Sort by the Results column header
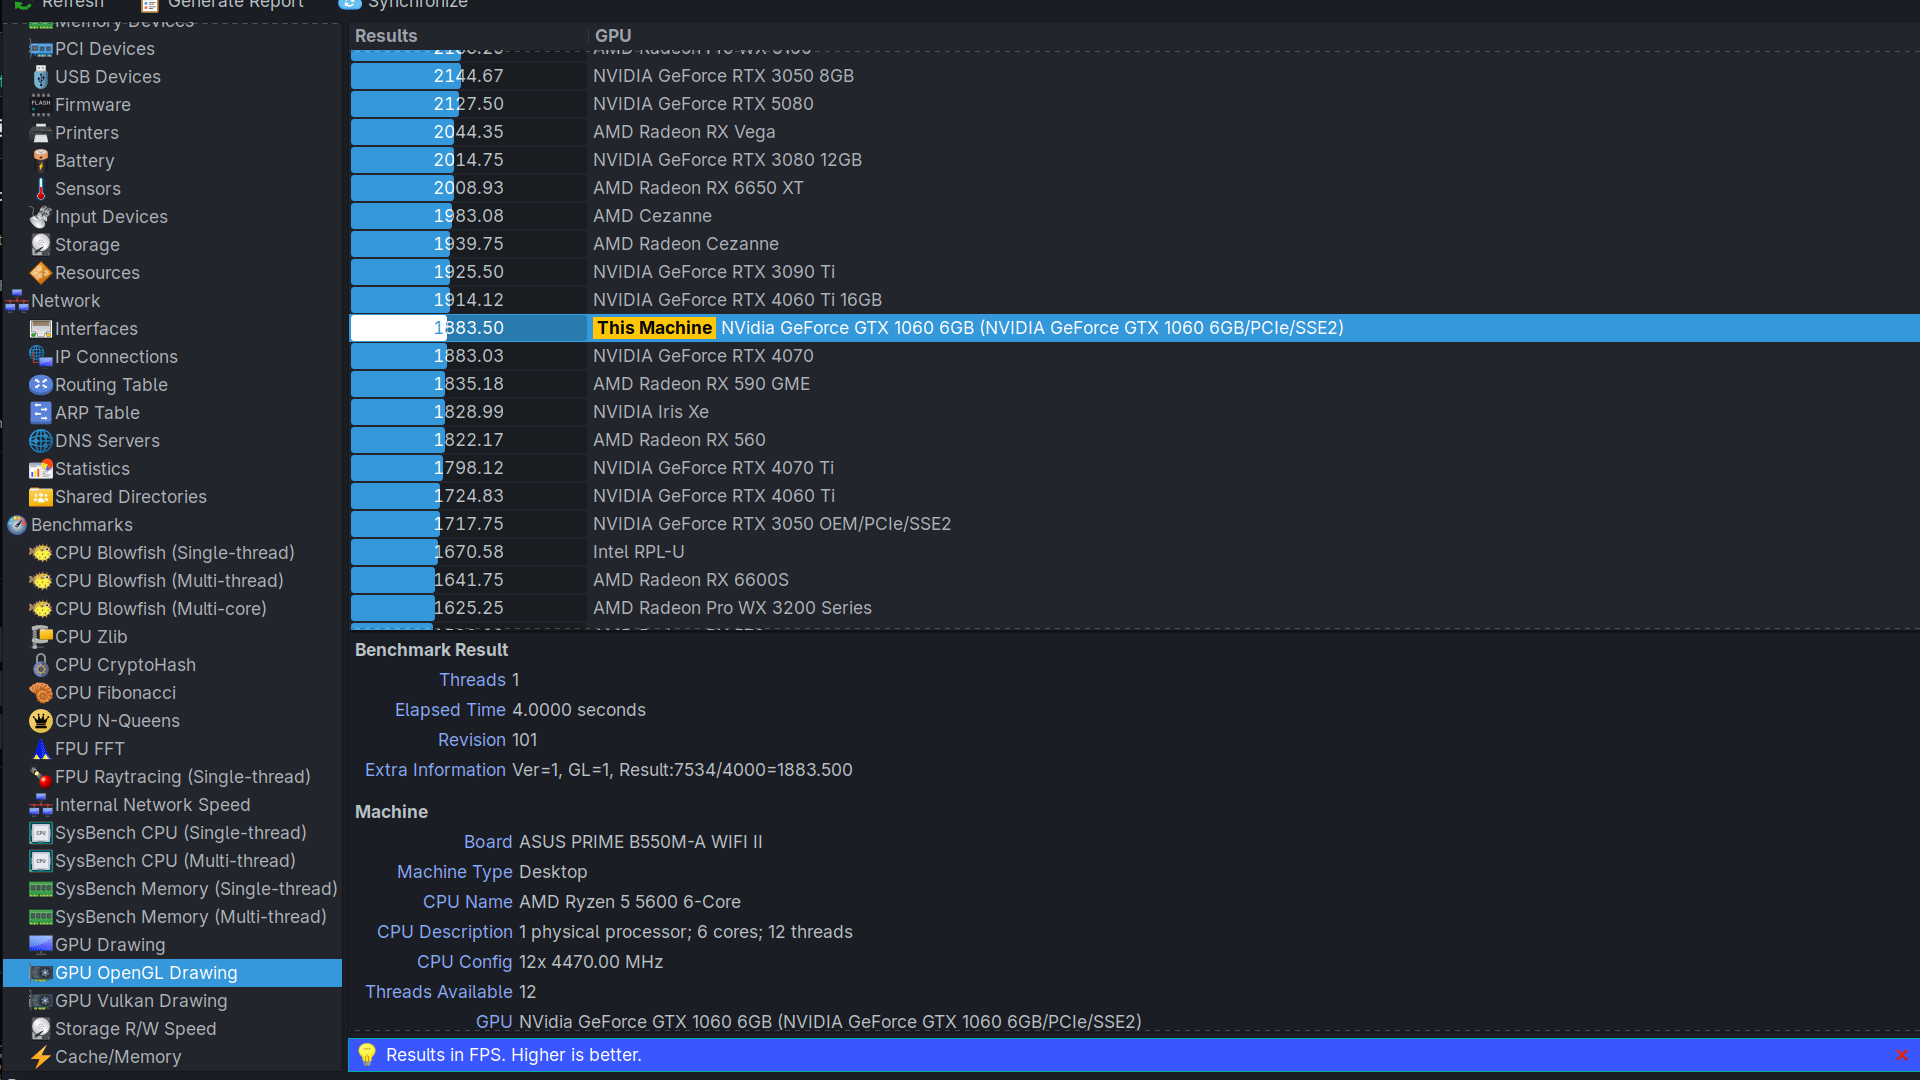Screen dimensions: 1920x1080 386,36
